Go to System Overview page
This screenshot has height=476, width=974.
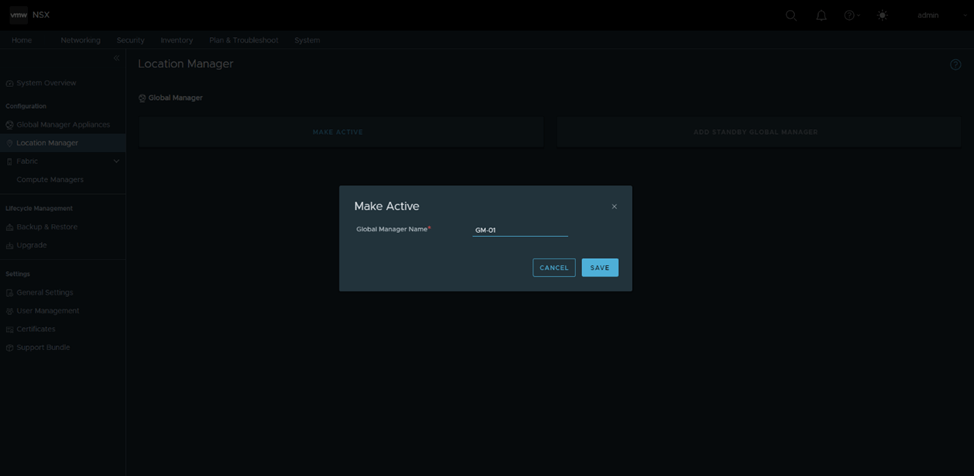tap(45, 83)
